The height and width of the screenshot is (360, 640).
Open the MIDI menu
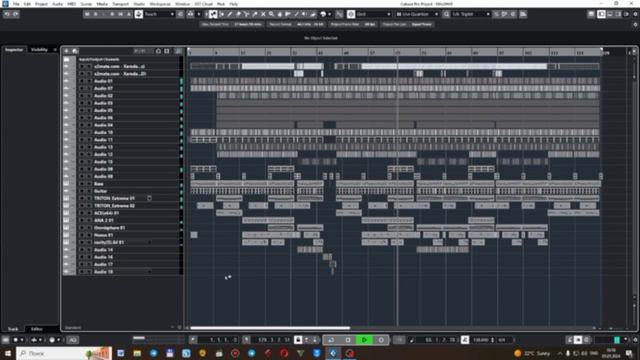tap(71, 4)
